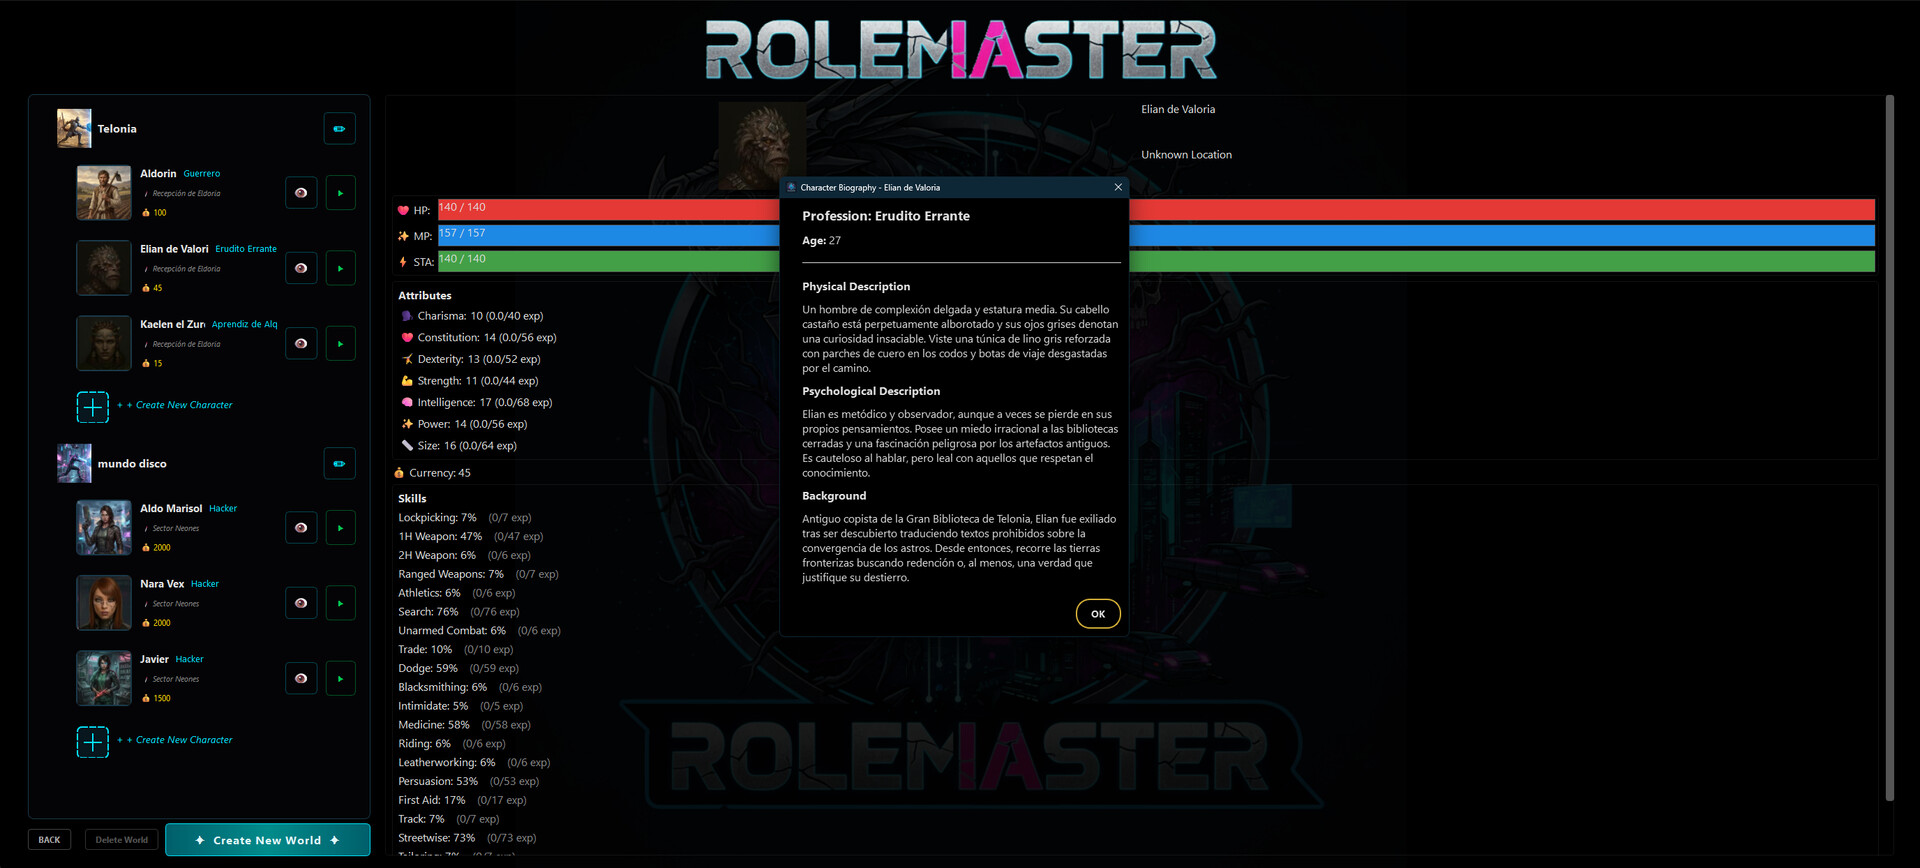The height and width of the screenshot is (868, 1920).
Task: Play as Aldo Marisol
Action: (x=340, y=528)
